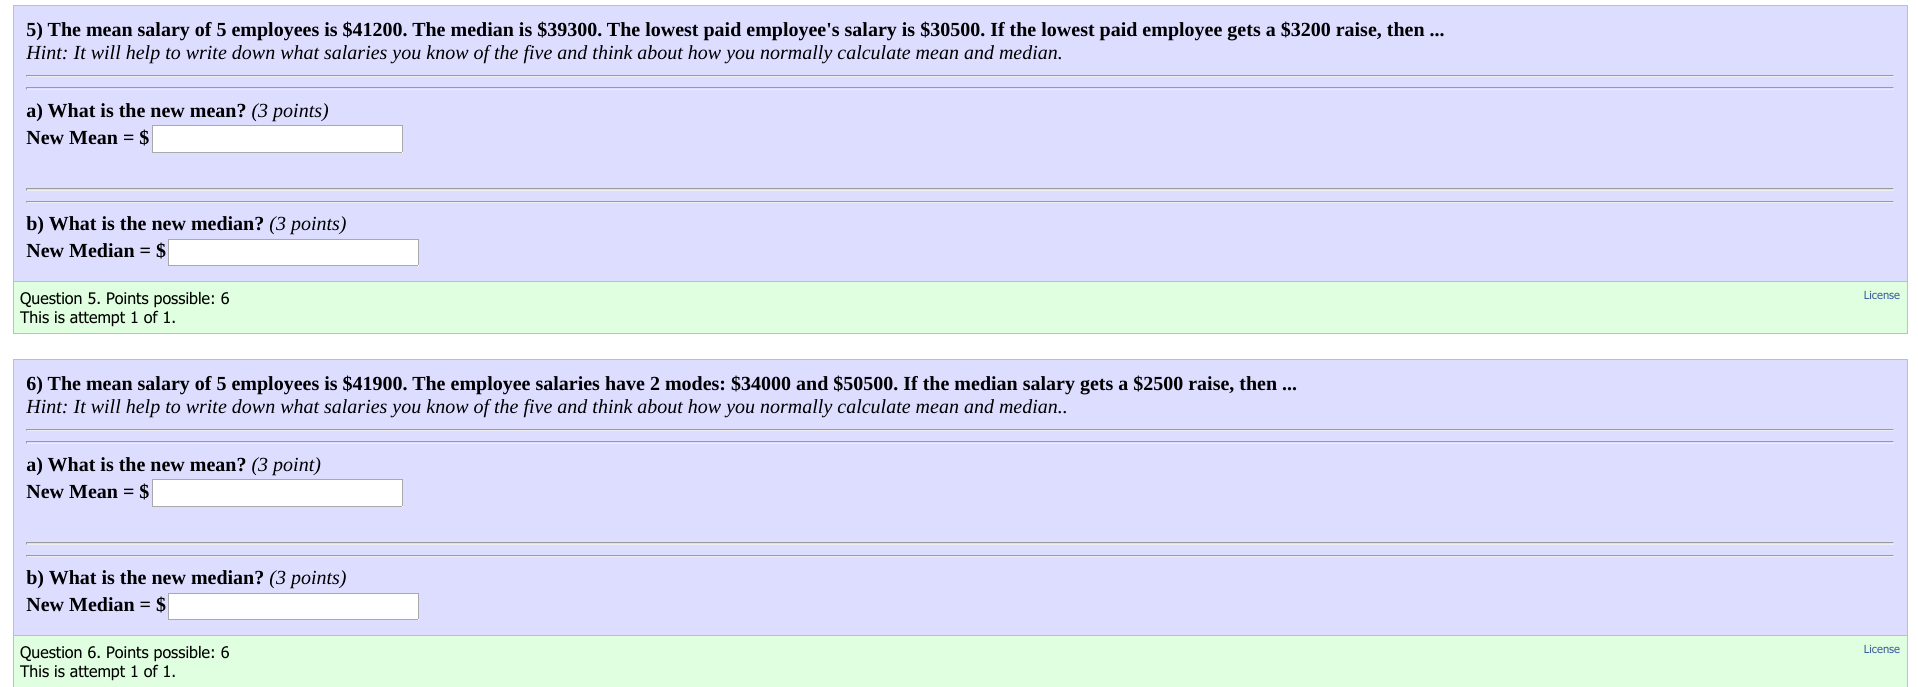The height and width of the screenshot is (687, 1918).
Task: Click the New Median field in question 5
Action: (x=293, y=252)
